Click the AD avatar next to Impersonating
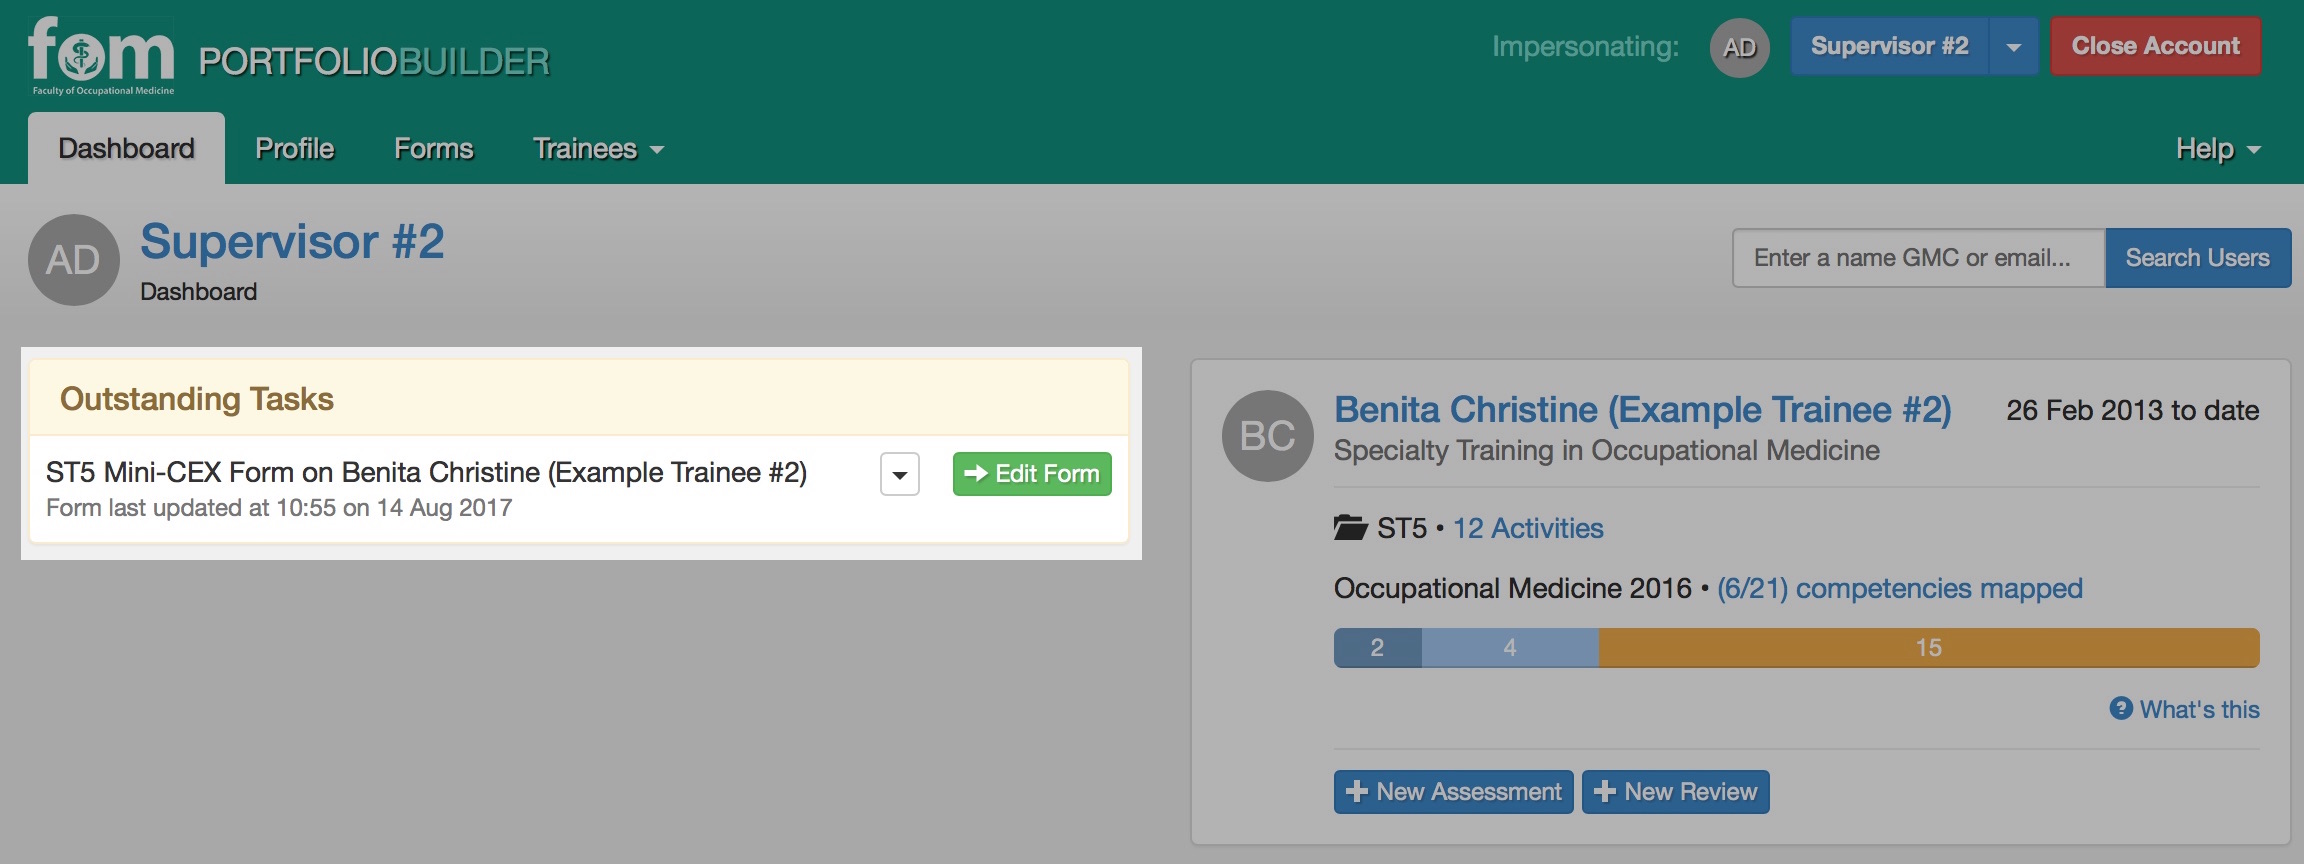The height and width of the screenshot is (864, 2304). click(x=1739, y=47)
